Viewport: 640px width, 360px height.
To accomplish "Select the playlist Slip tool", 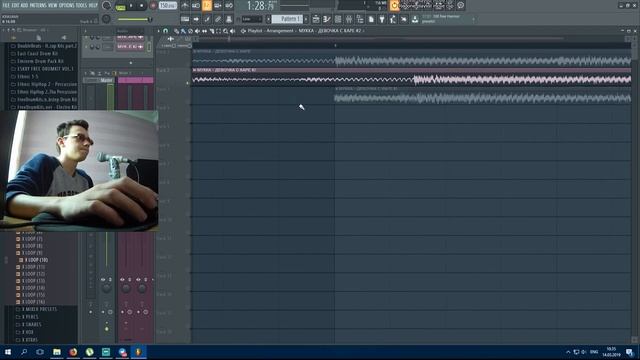I will coord(204,31).
